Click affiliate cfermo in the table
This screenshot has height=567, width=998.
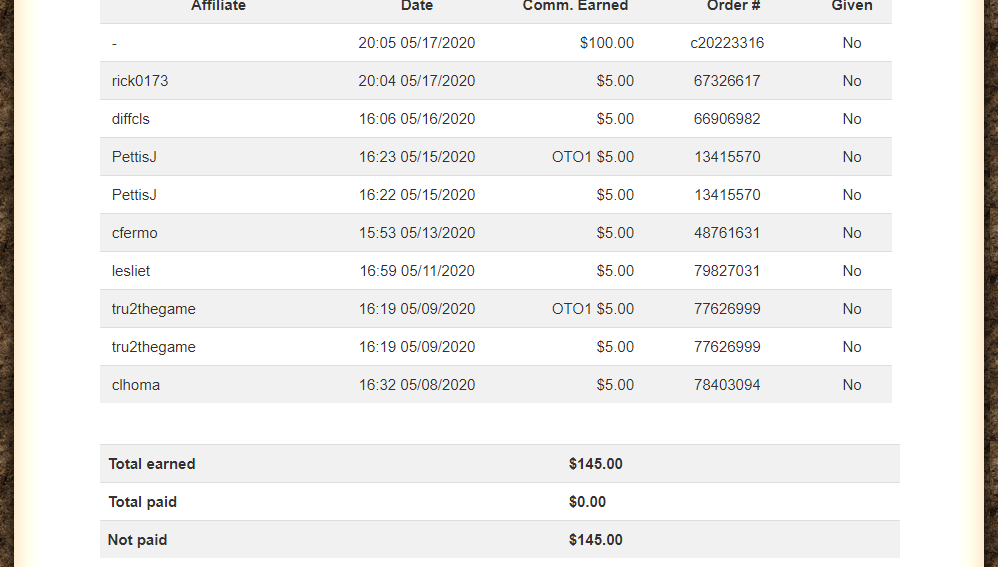click(135, 233)
